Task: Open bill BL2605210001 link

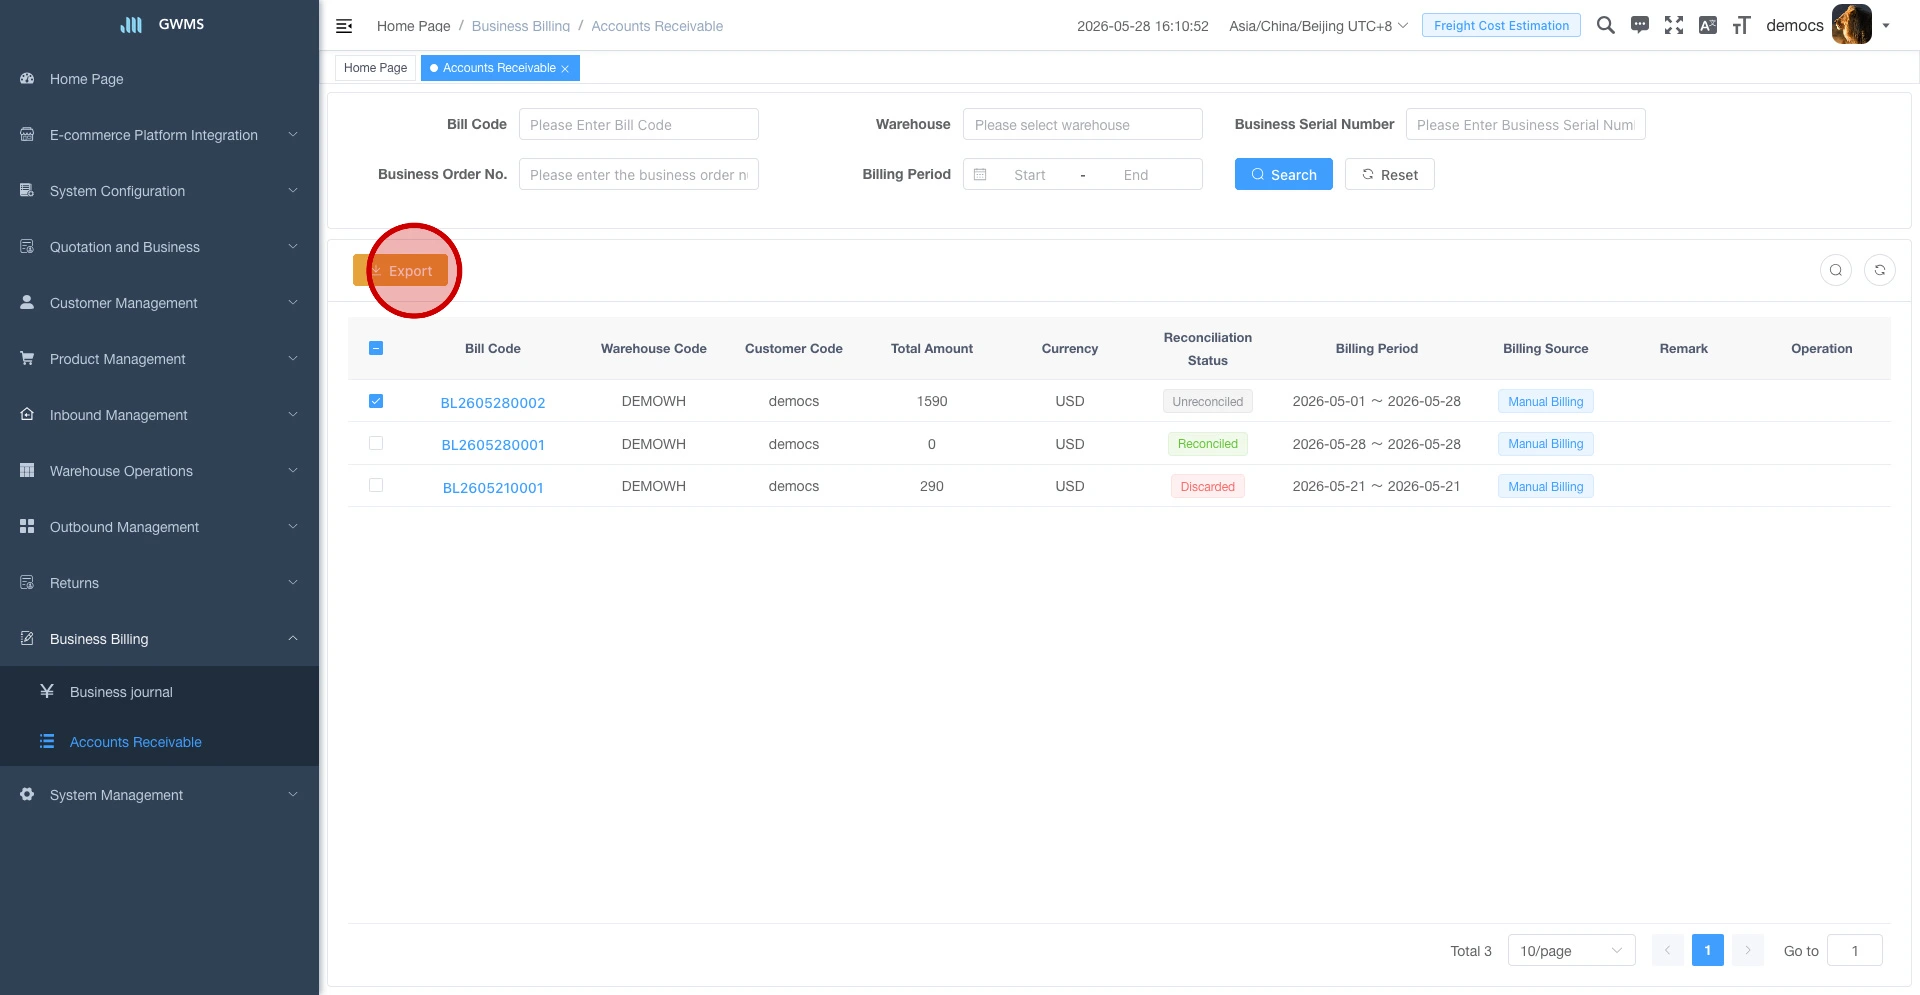Action: 493,487
